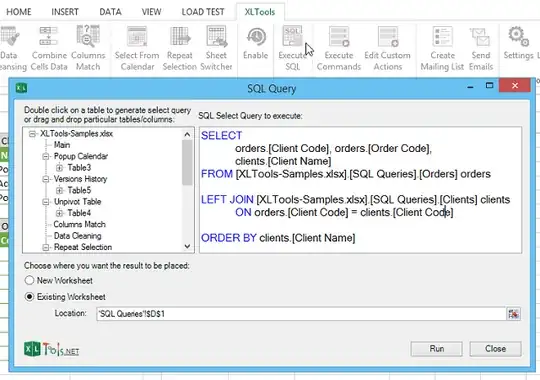Open the Columns Match tool
The width and height of the screenshot is (540, 380).
point(88,48)
